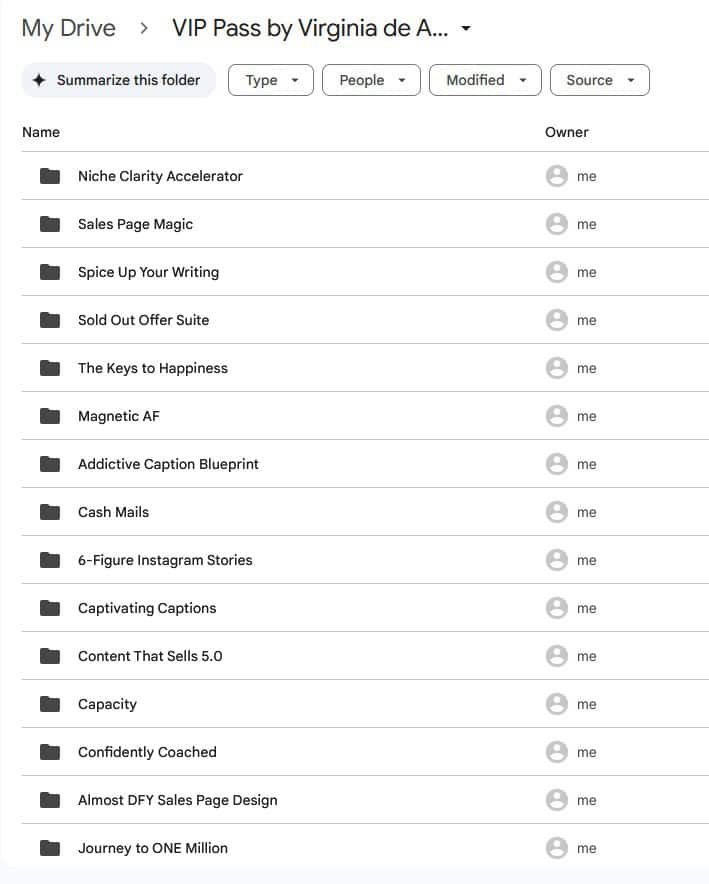Click the folder icon beside Capacity
709x884 pixels.
(x=50, y=704)
